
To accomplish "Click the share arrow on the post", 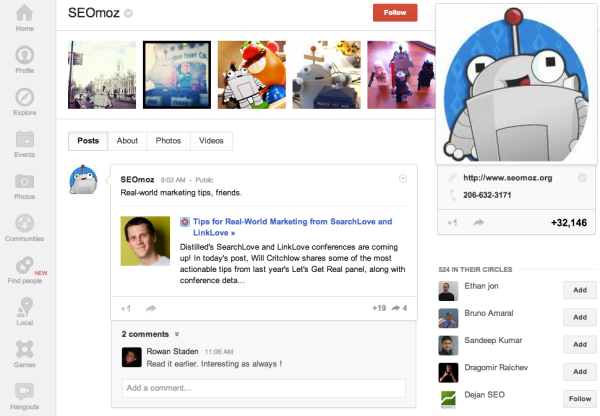I will click(150, 308).
